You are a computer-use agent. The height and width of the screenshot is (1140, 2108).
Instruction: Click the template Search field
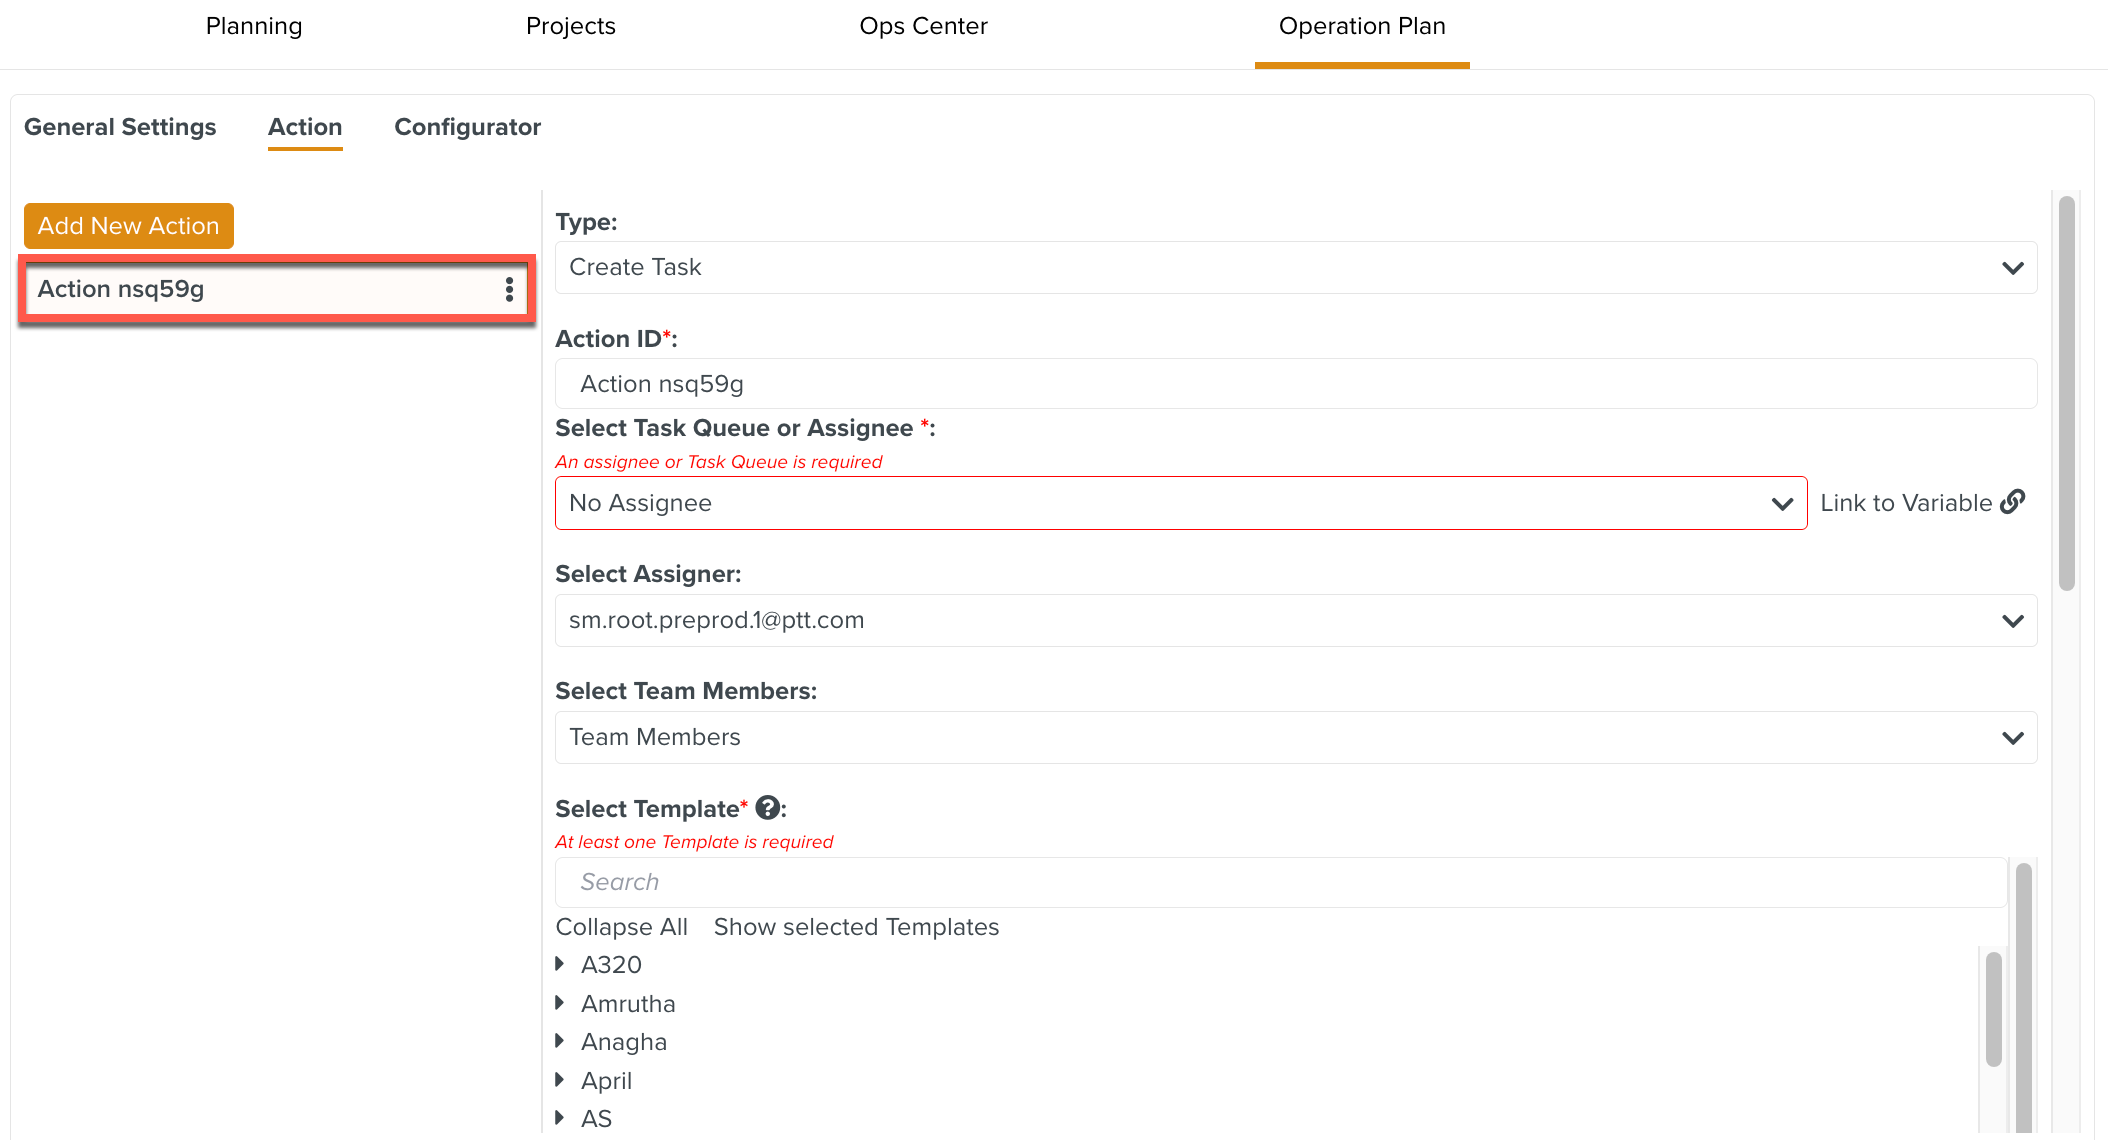[x=1280, y=882]
